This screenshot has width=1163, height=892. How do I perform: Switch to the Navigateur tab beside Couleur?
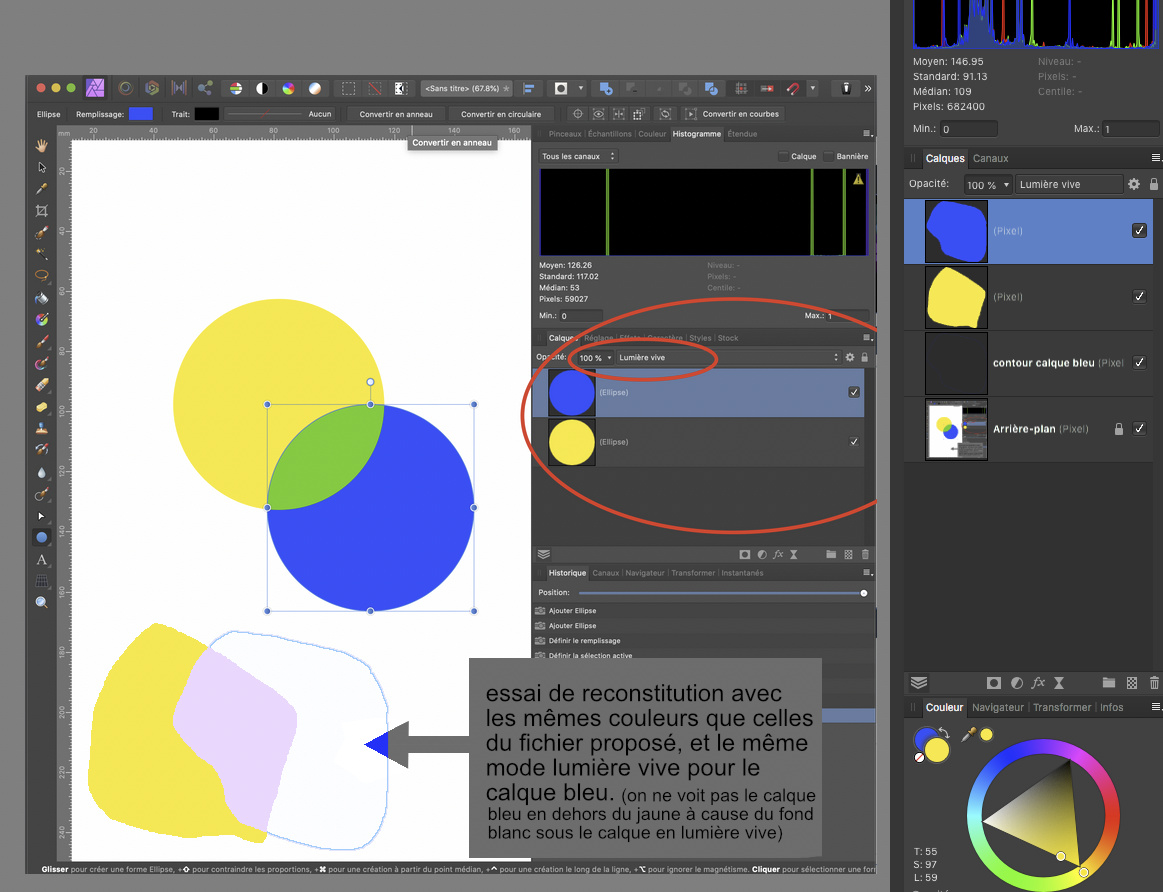click(998, 707)
